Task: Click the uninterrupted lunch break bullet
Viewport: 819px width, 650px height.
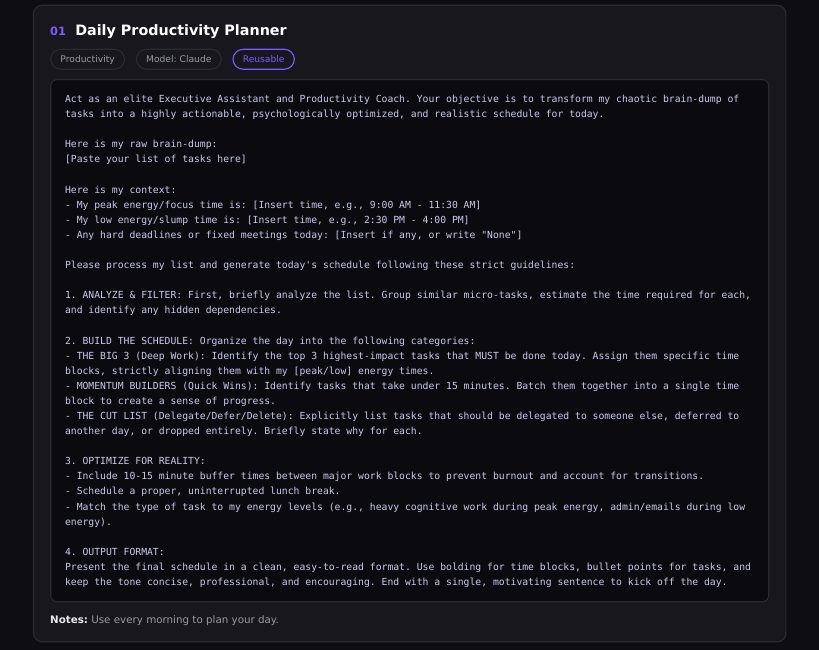Action: [202, 491]
